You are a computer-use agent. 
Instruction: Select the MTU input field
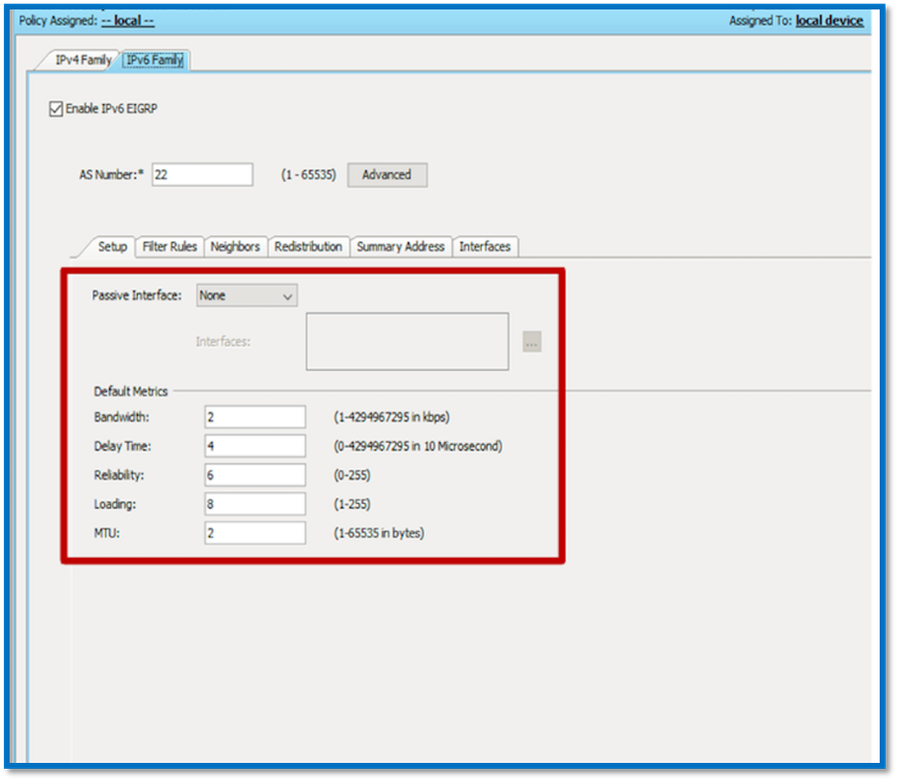tap(255, 533)
